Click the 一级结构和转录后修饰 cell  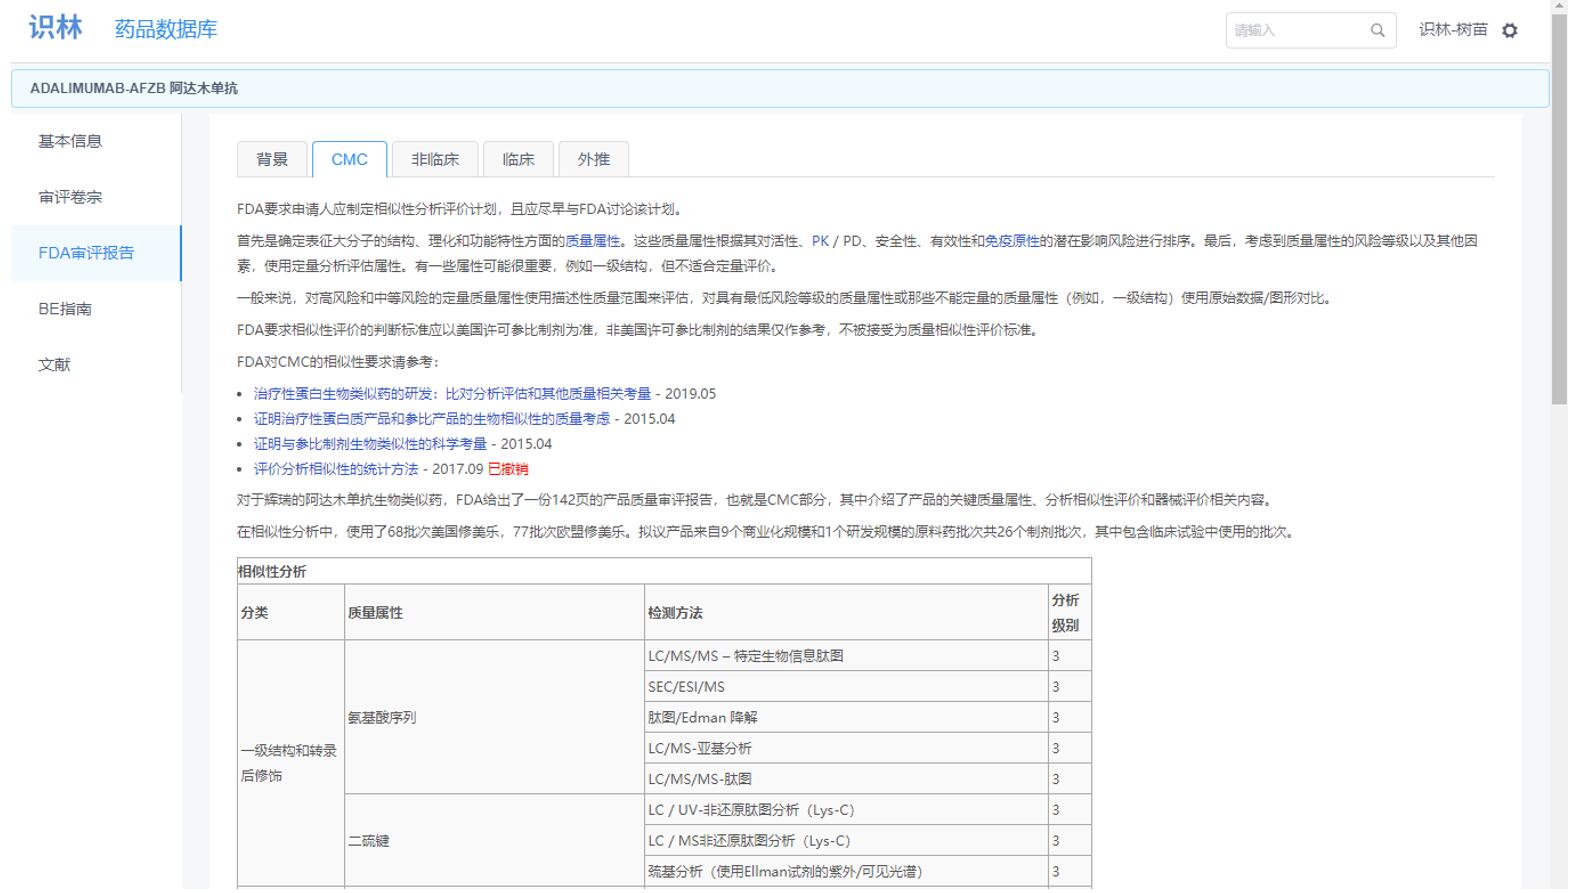(291, 763)
